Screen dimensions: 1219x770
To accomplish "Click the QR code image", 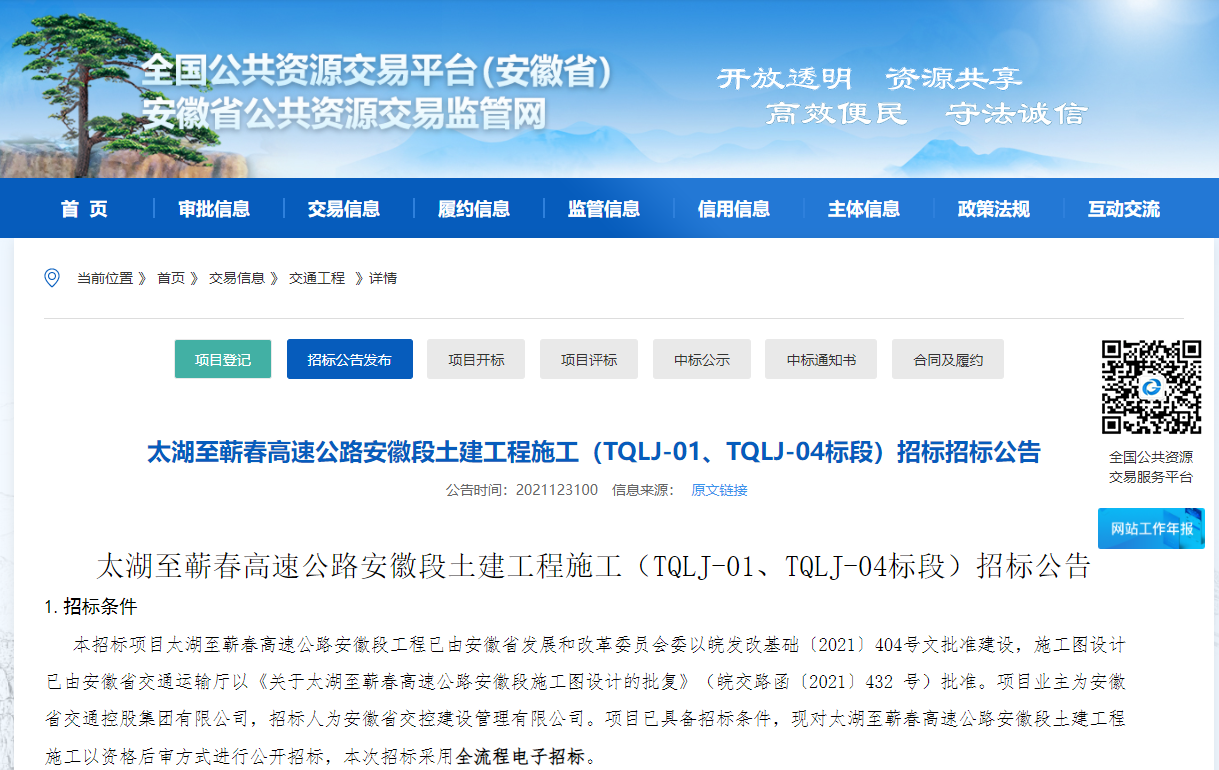I will (1151, 387).
